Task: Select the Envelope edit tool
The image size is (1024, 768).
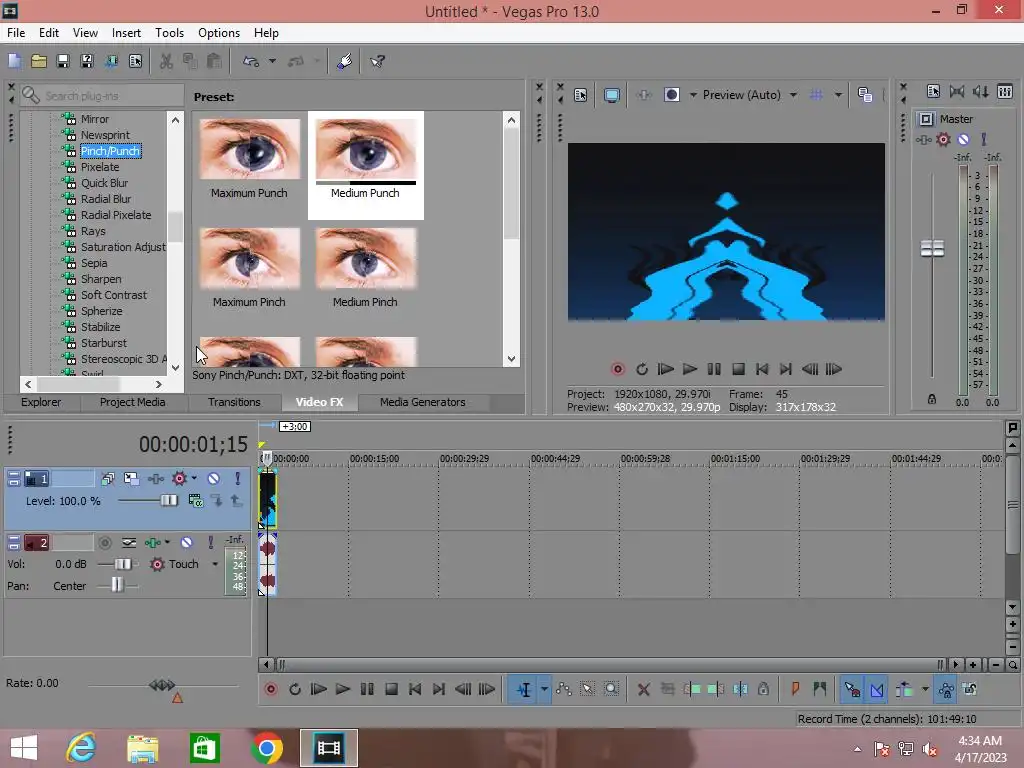Action: pyautogui.click(x=564, y=690)
